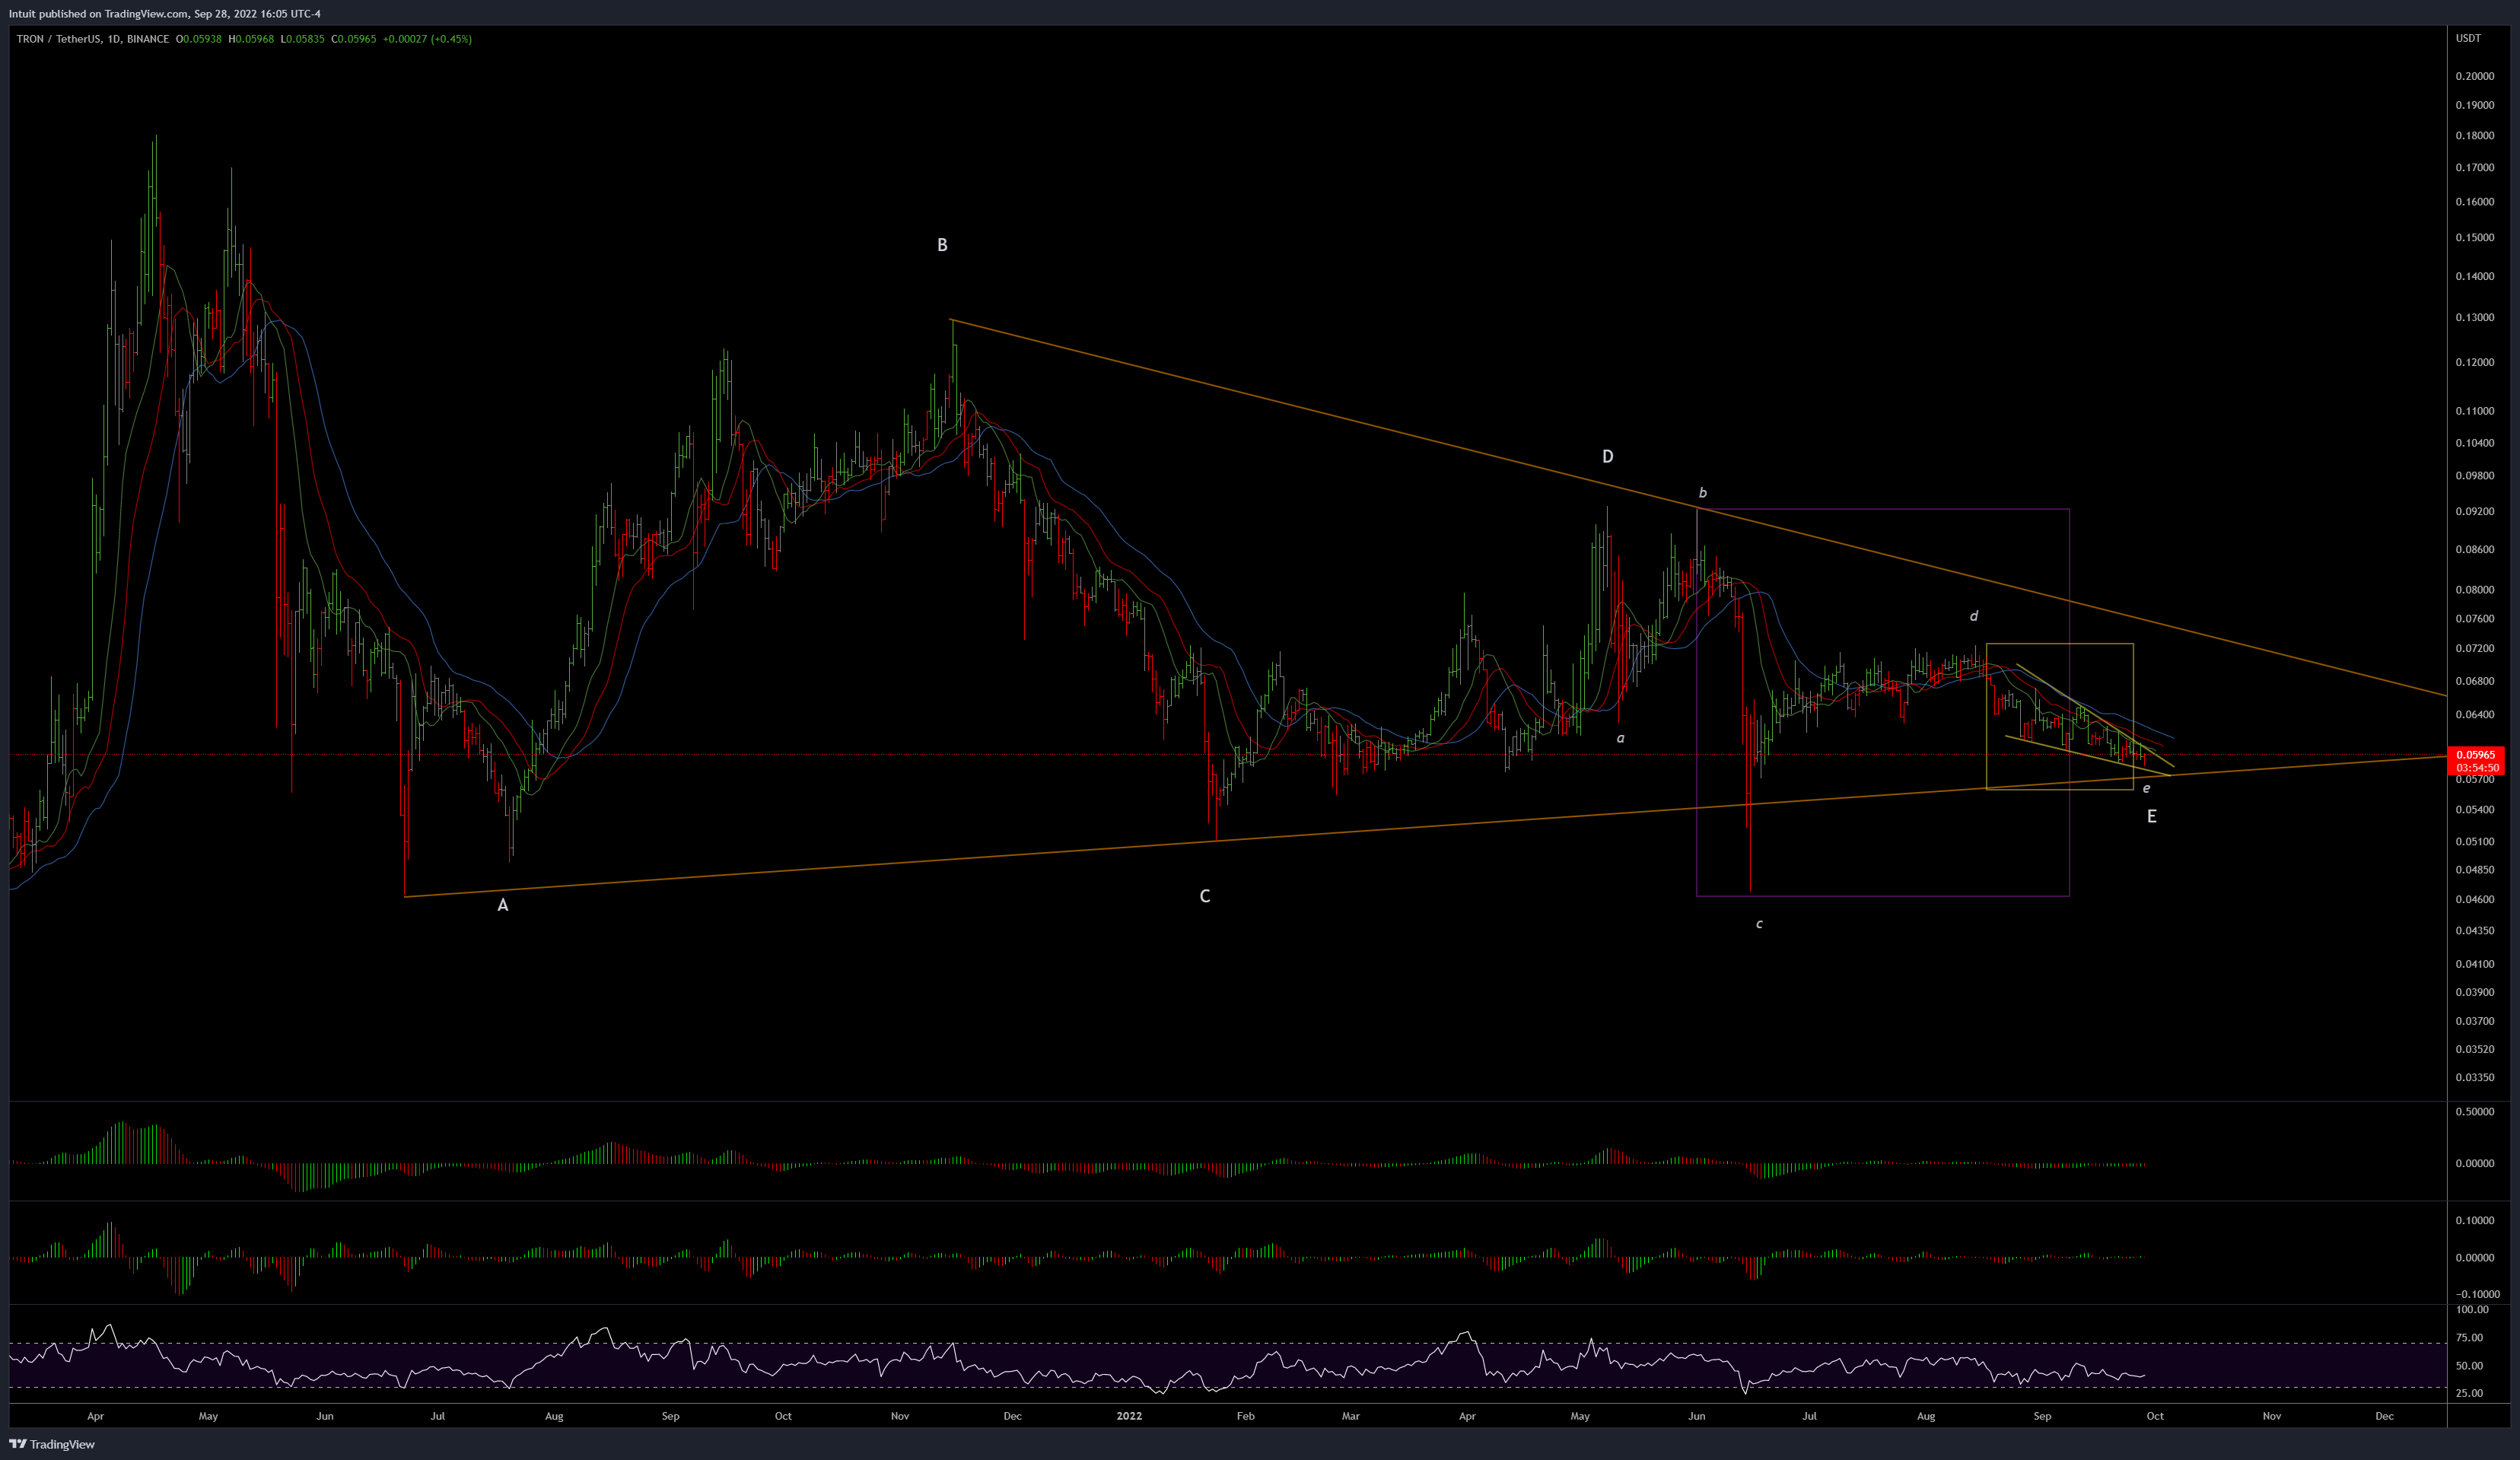Image resolution: width=2520 pixels, height=1460 pixels.
Task: Select the uppercase wave label C
Action: (x=1205, y=896)
